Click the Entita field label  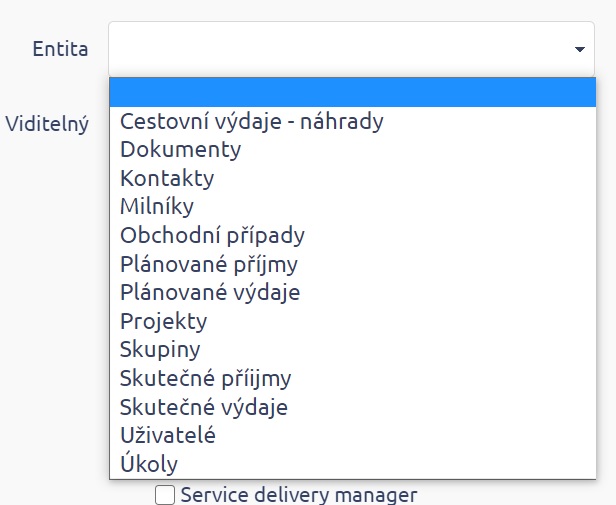(60, 49)
